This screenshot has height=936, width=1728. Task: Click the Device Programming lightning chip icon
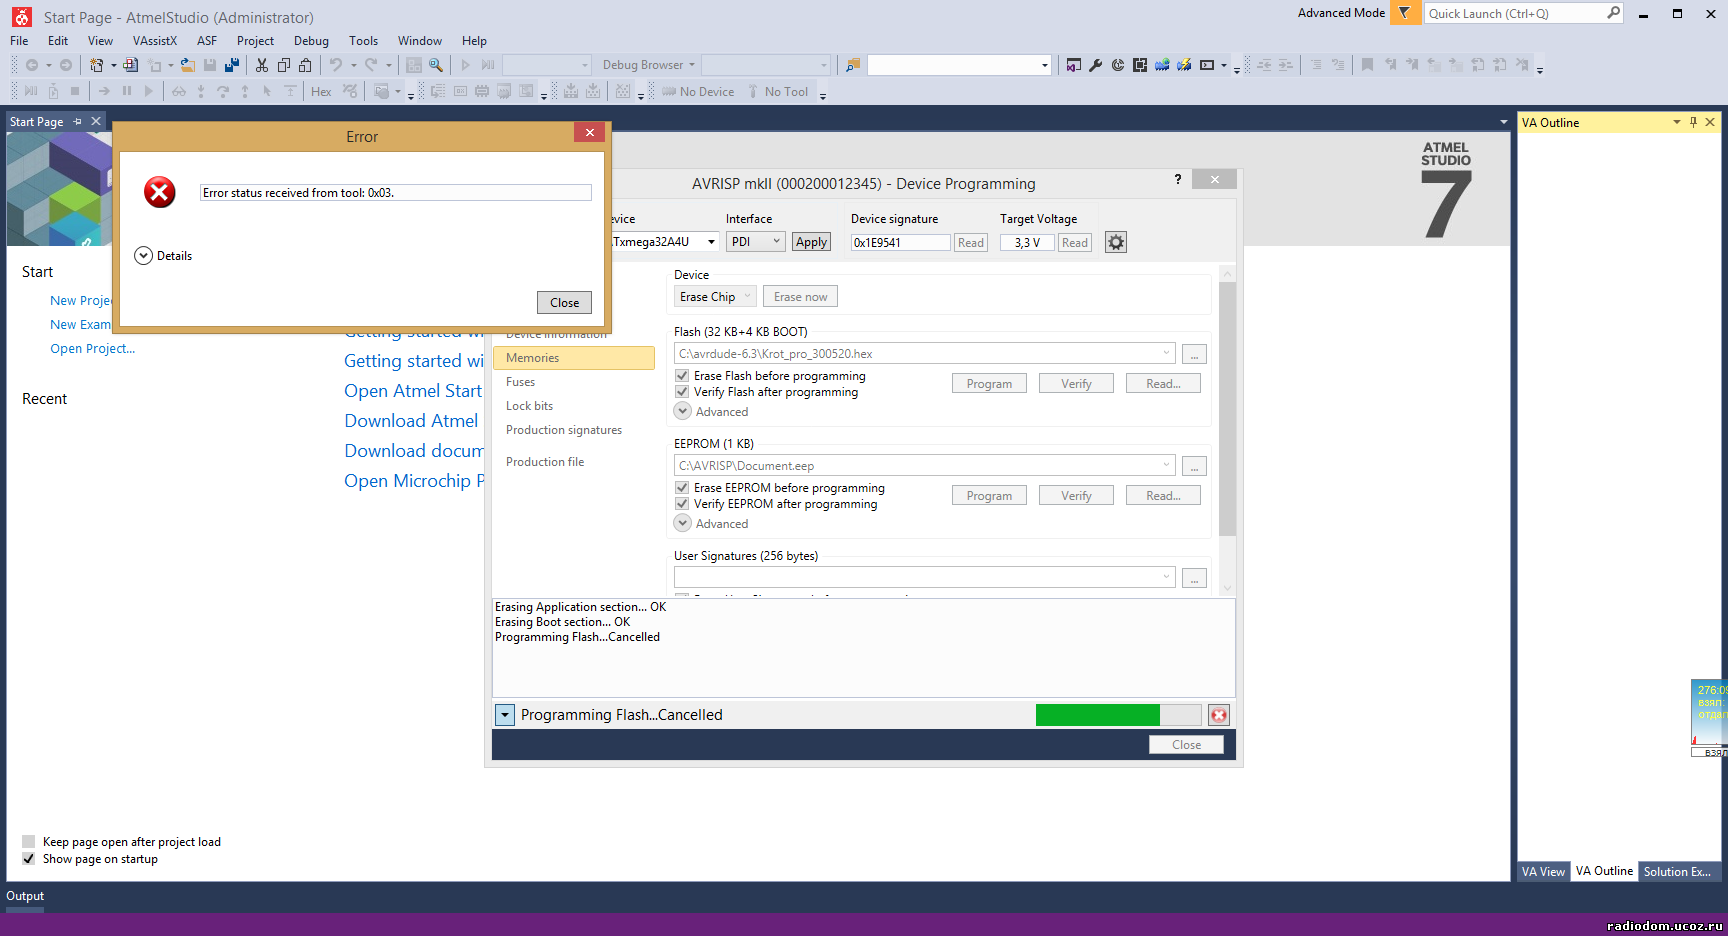click(x=1184, y=65)
